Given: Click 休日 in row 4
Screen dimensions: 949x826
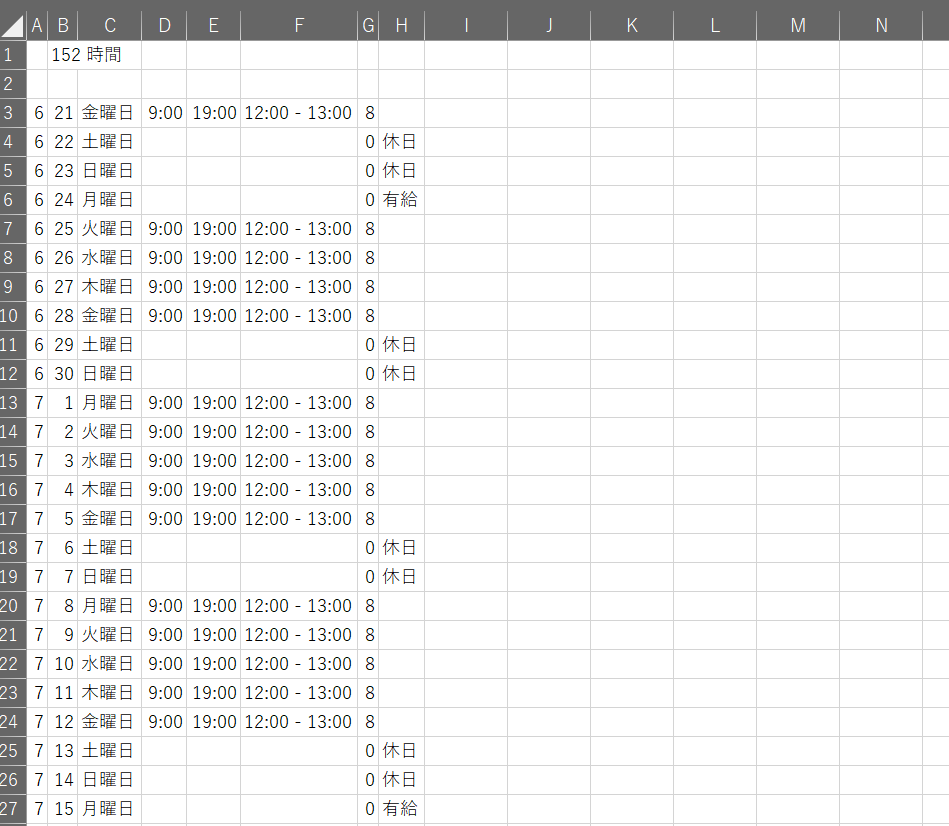Looking at the screenshot, I should 399,142.
